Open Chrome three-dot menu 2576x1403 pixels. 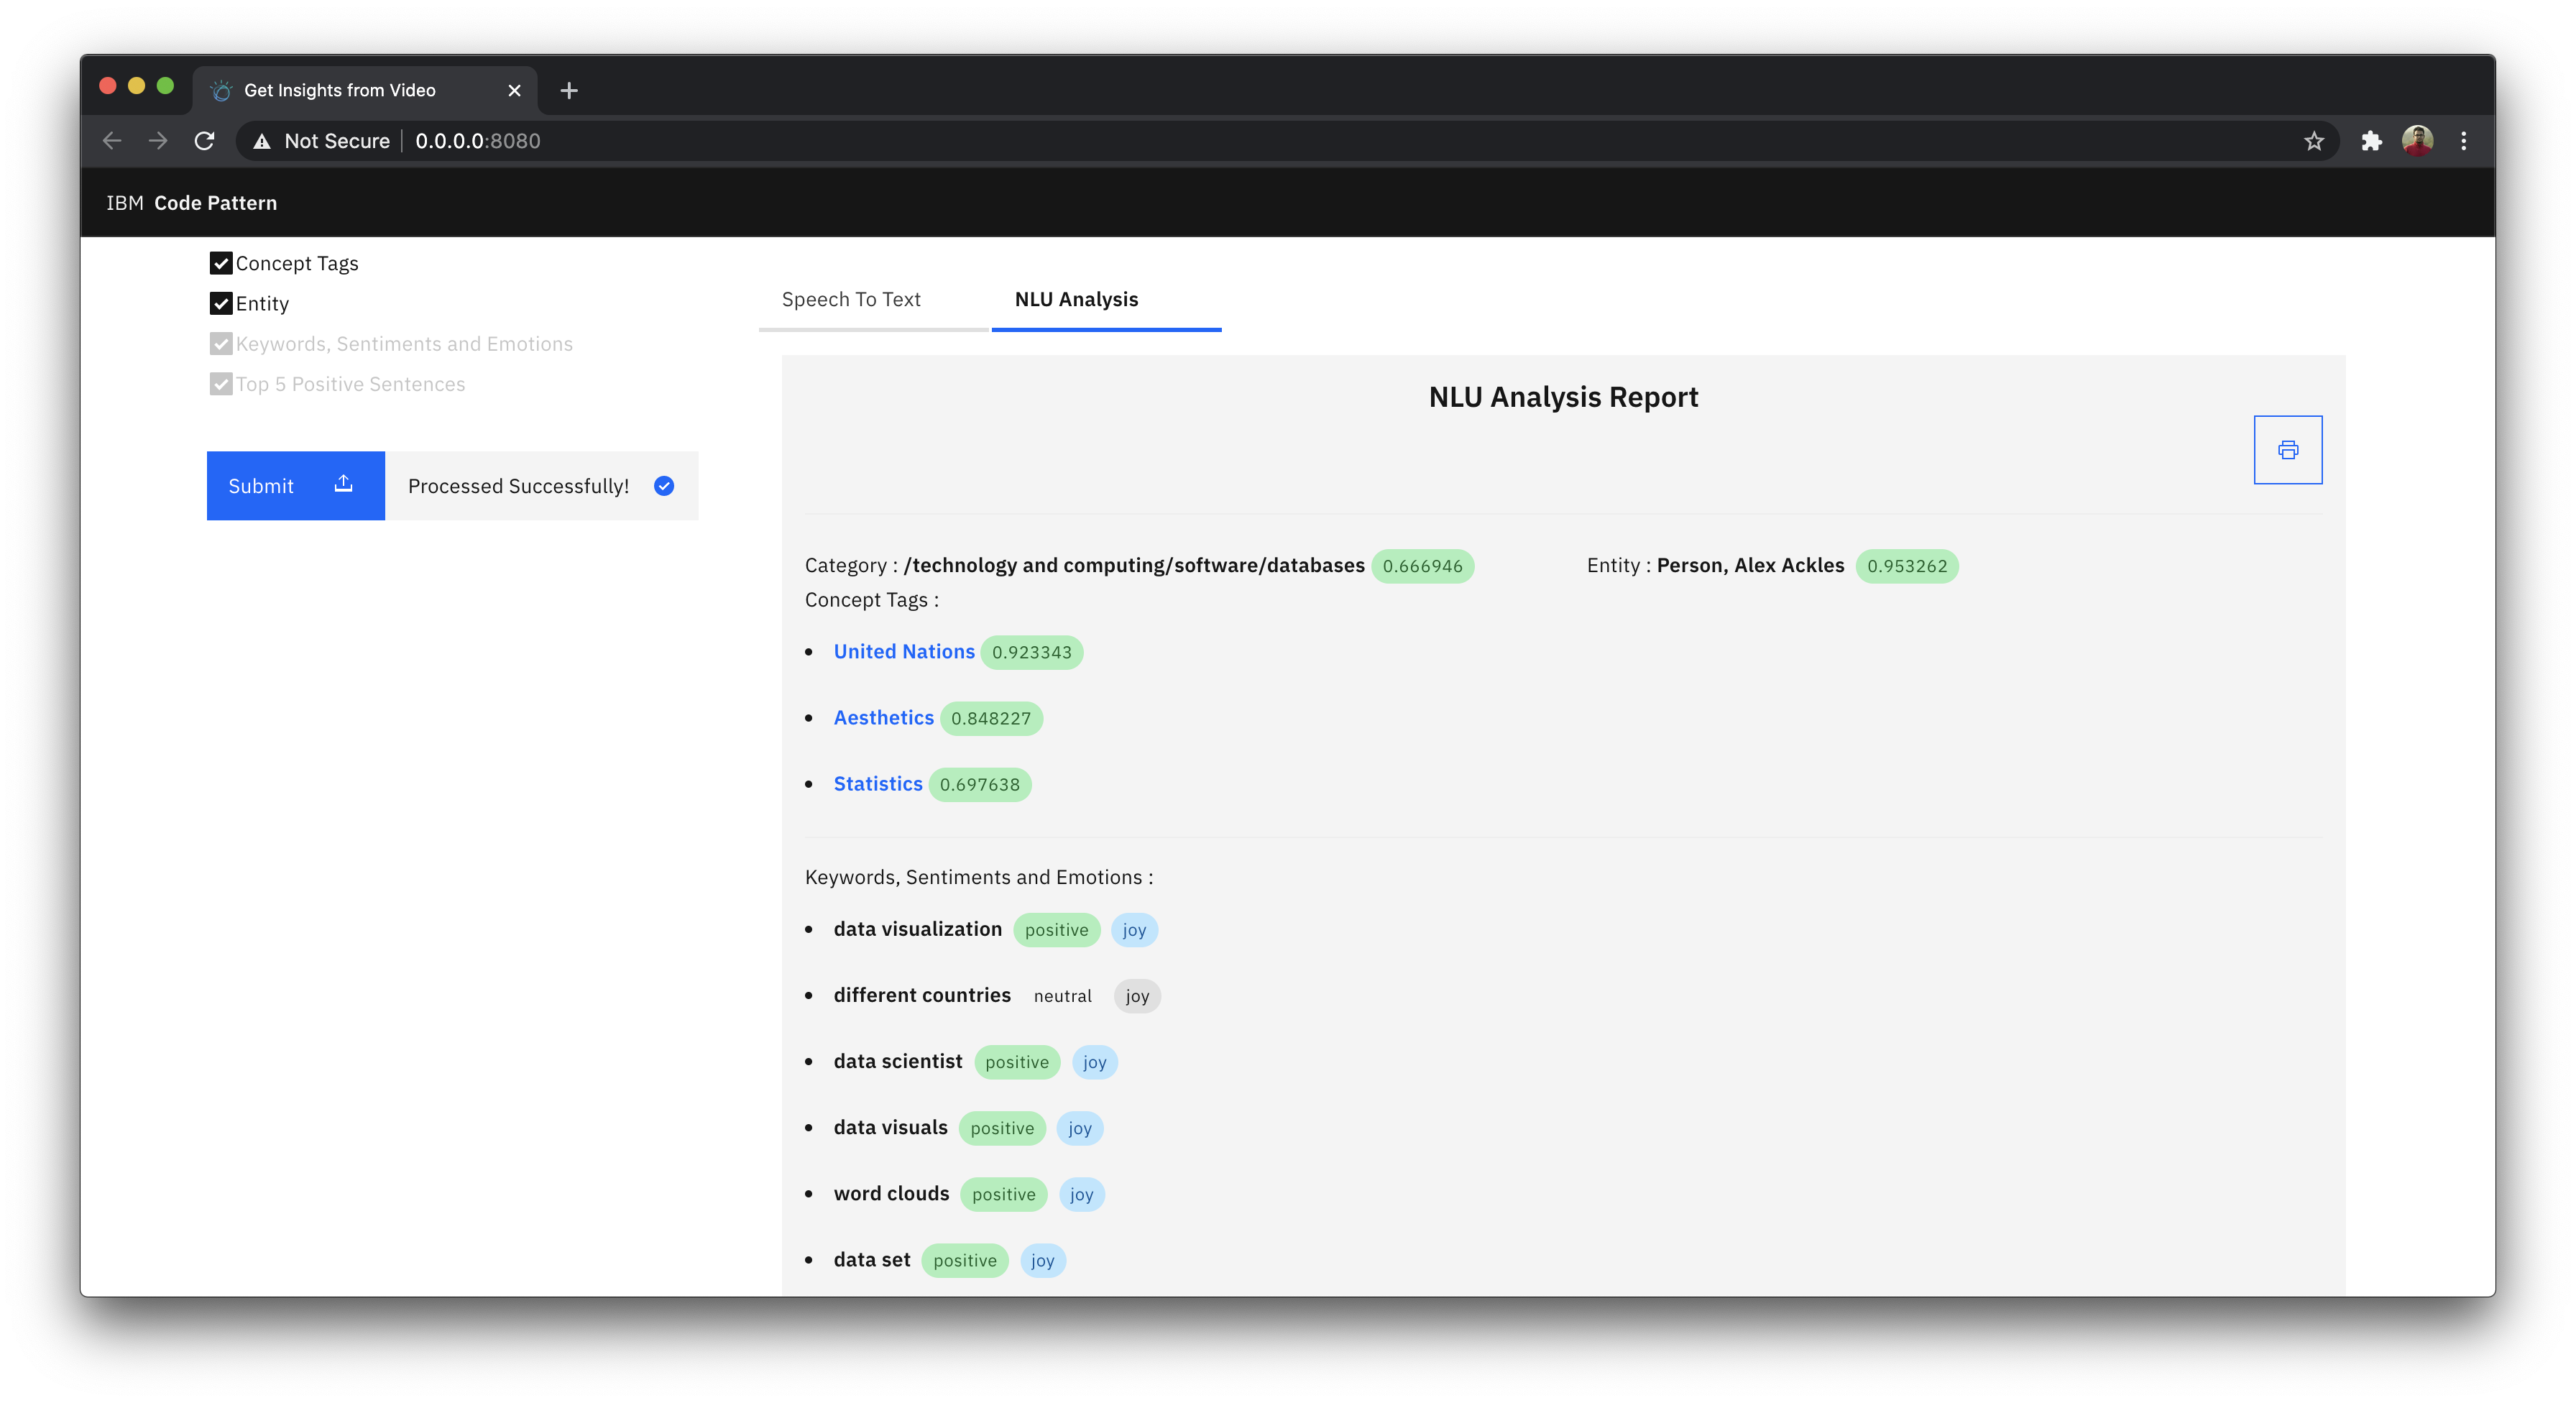pyautogui.click(x=2463, y=141)
